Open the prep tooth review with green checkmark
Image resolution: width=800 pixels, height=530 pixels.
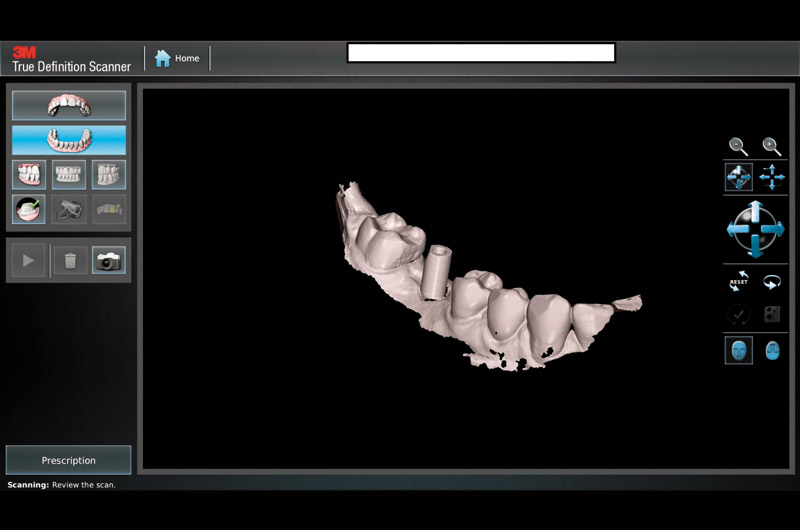tap(29, 209)
